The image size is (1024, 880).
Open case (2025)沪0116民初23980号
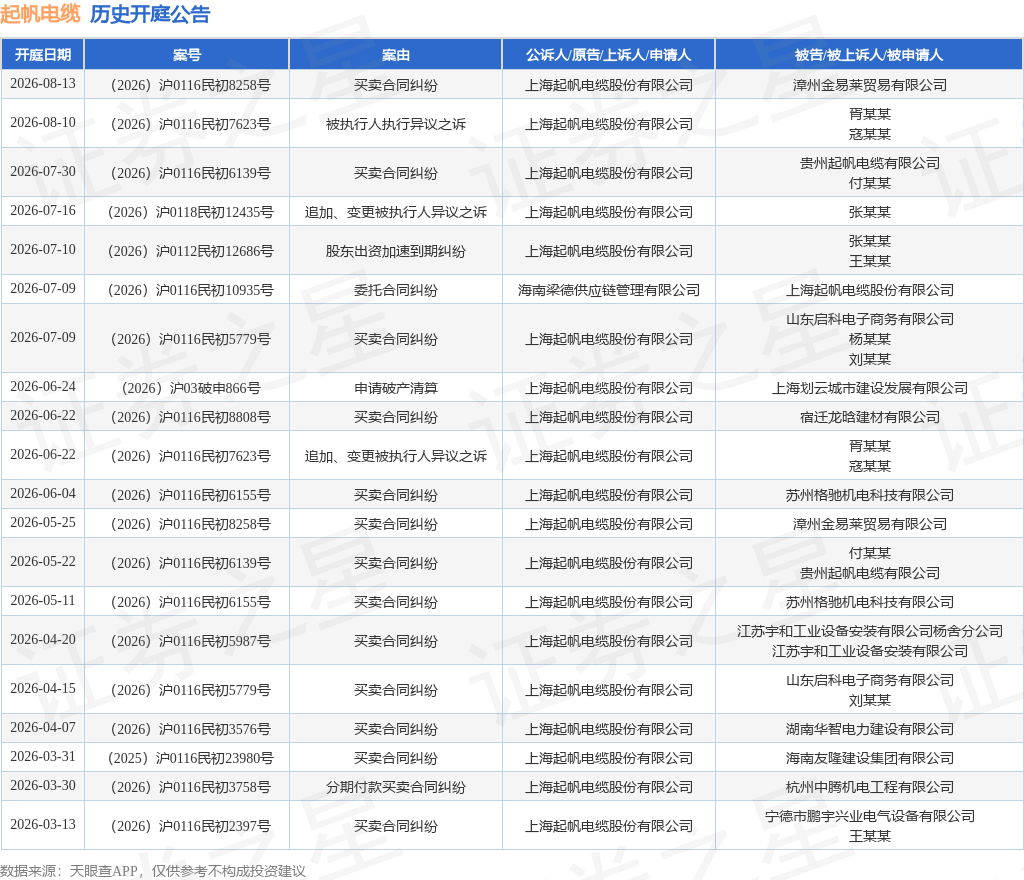[190, 758]
